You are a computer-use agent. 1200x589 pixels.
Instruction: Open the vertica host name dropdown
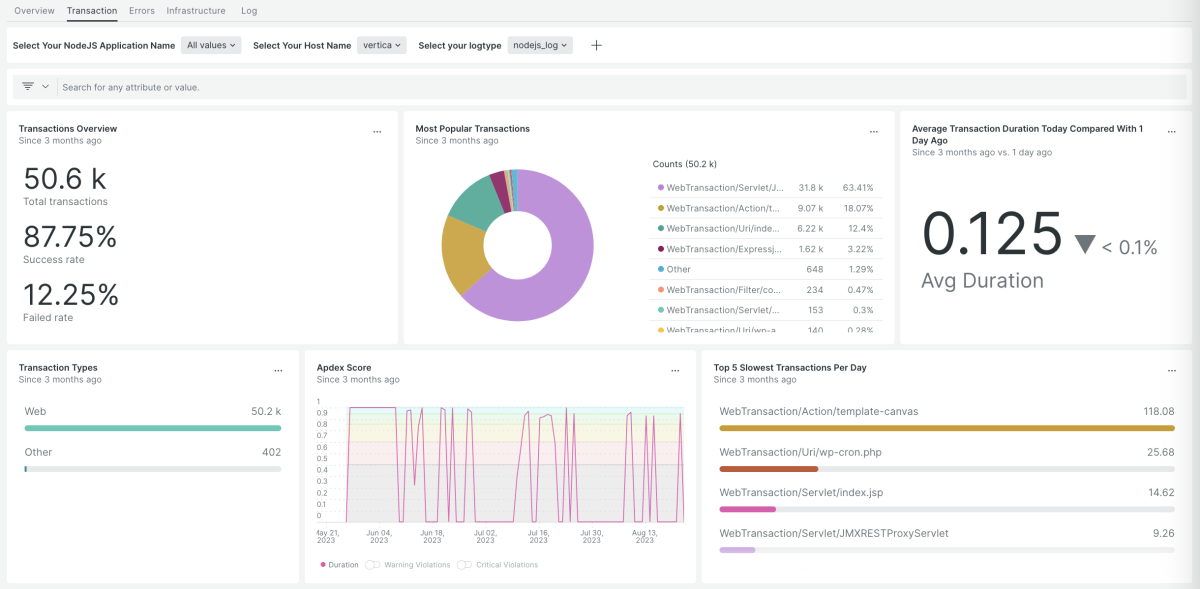coord(381,45)
